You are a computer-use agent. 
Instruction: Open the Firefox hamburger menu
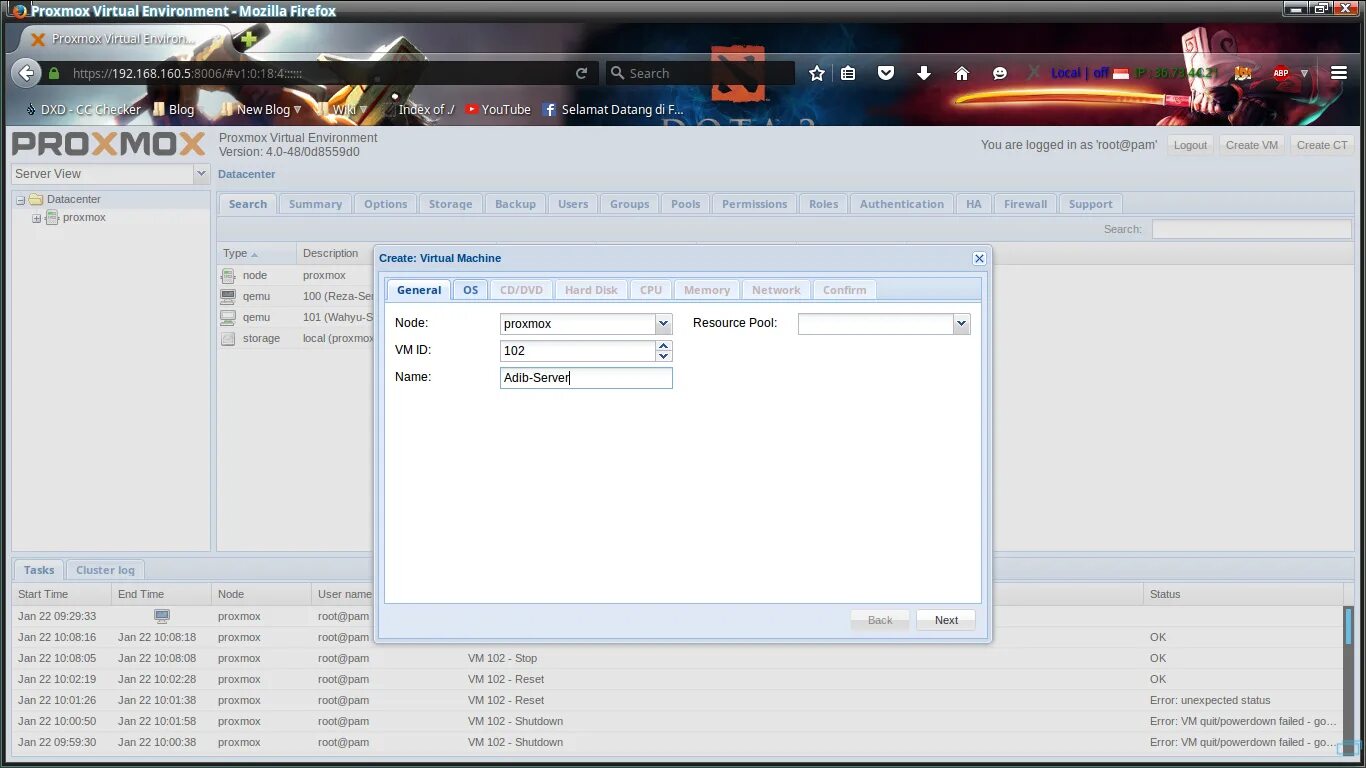pos(1339,73)
